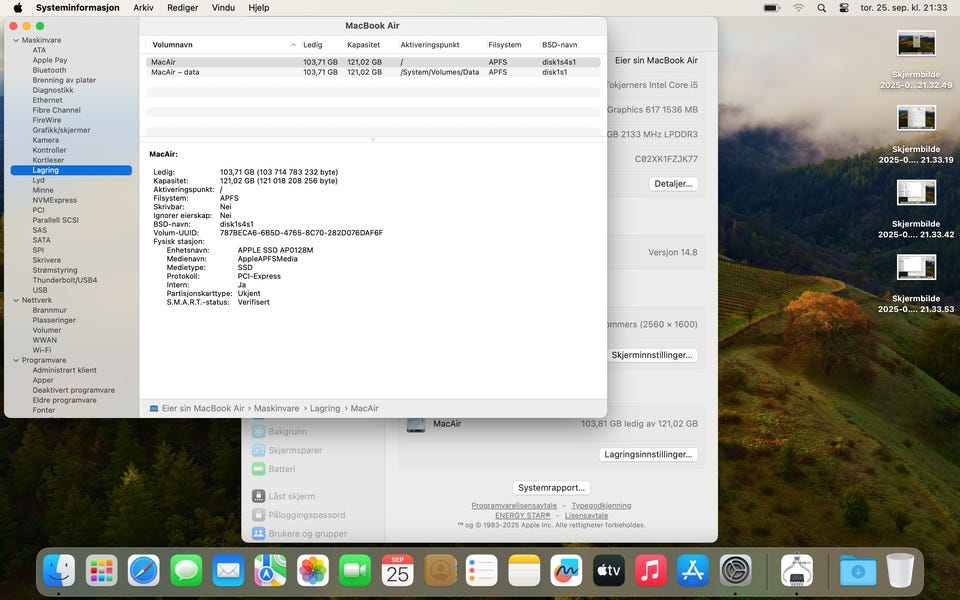Select the MacAir – data volume row
The height and width of the screenshot is (600, 960).
coord(175,72)
